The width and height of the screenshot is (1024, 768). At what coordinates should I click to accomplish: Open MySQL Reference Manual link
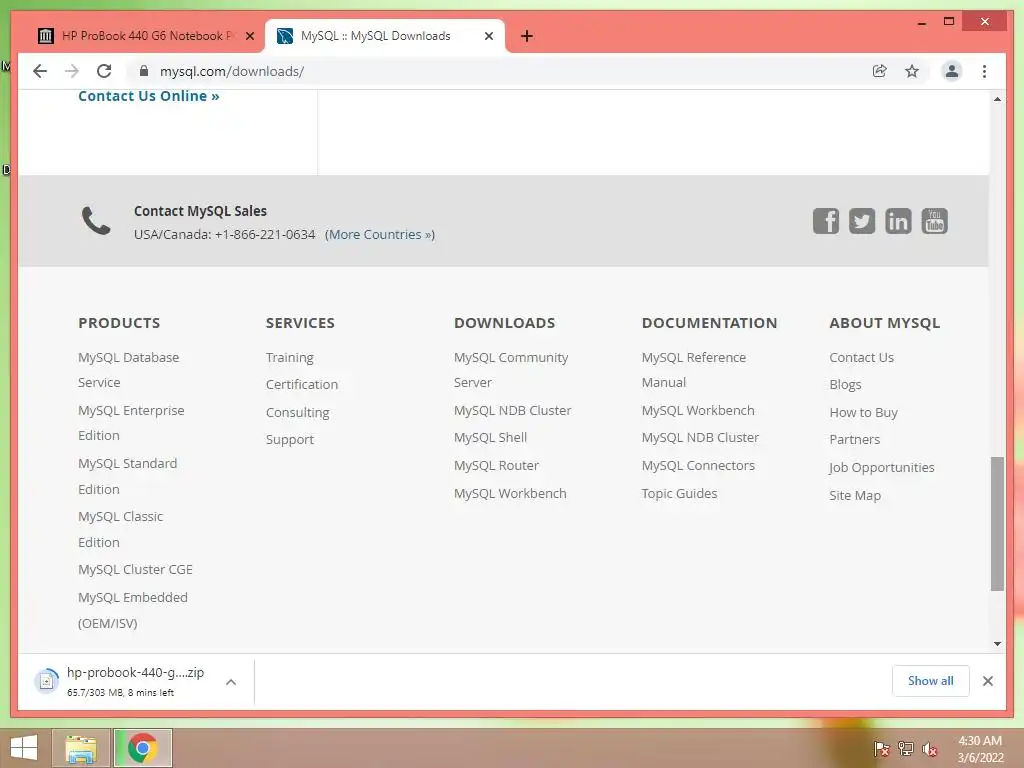pyautogui.click(x=694, y=370)
